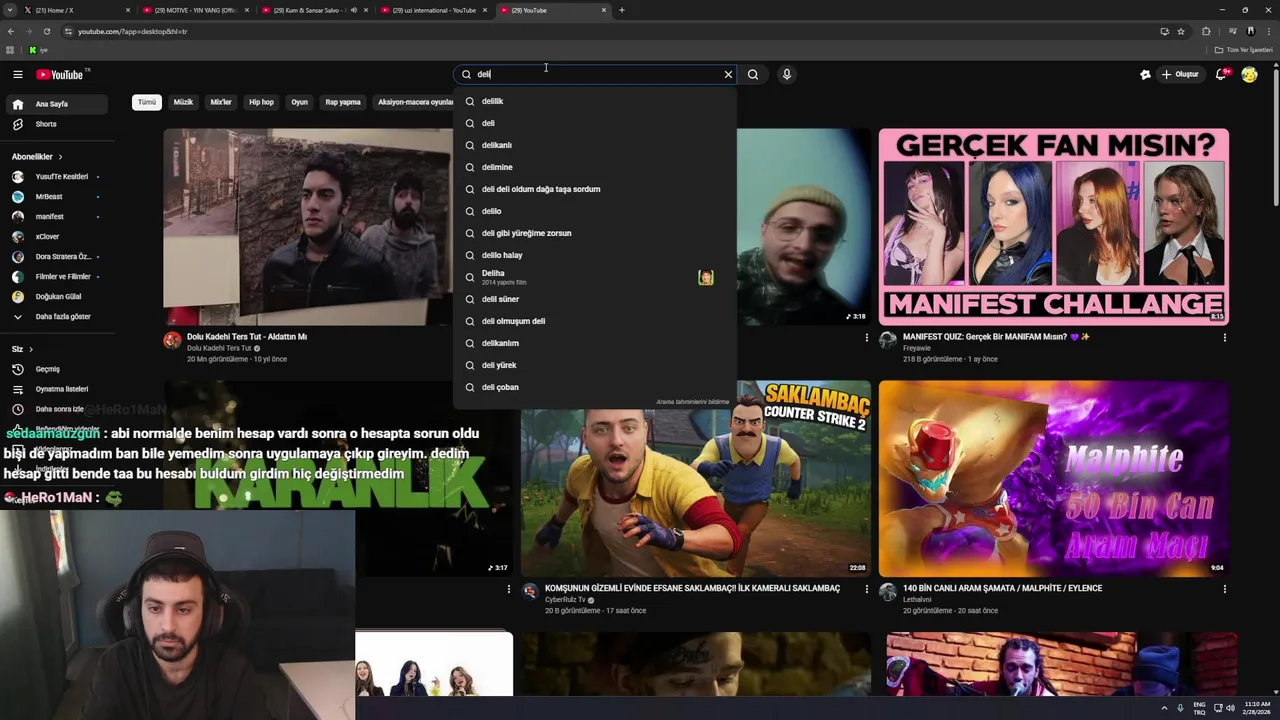Open the Freyawle channel name link
Image resolution: width=1280 pixels, height=720 pixels.
[x=917, y=348]
